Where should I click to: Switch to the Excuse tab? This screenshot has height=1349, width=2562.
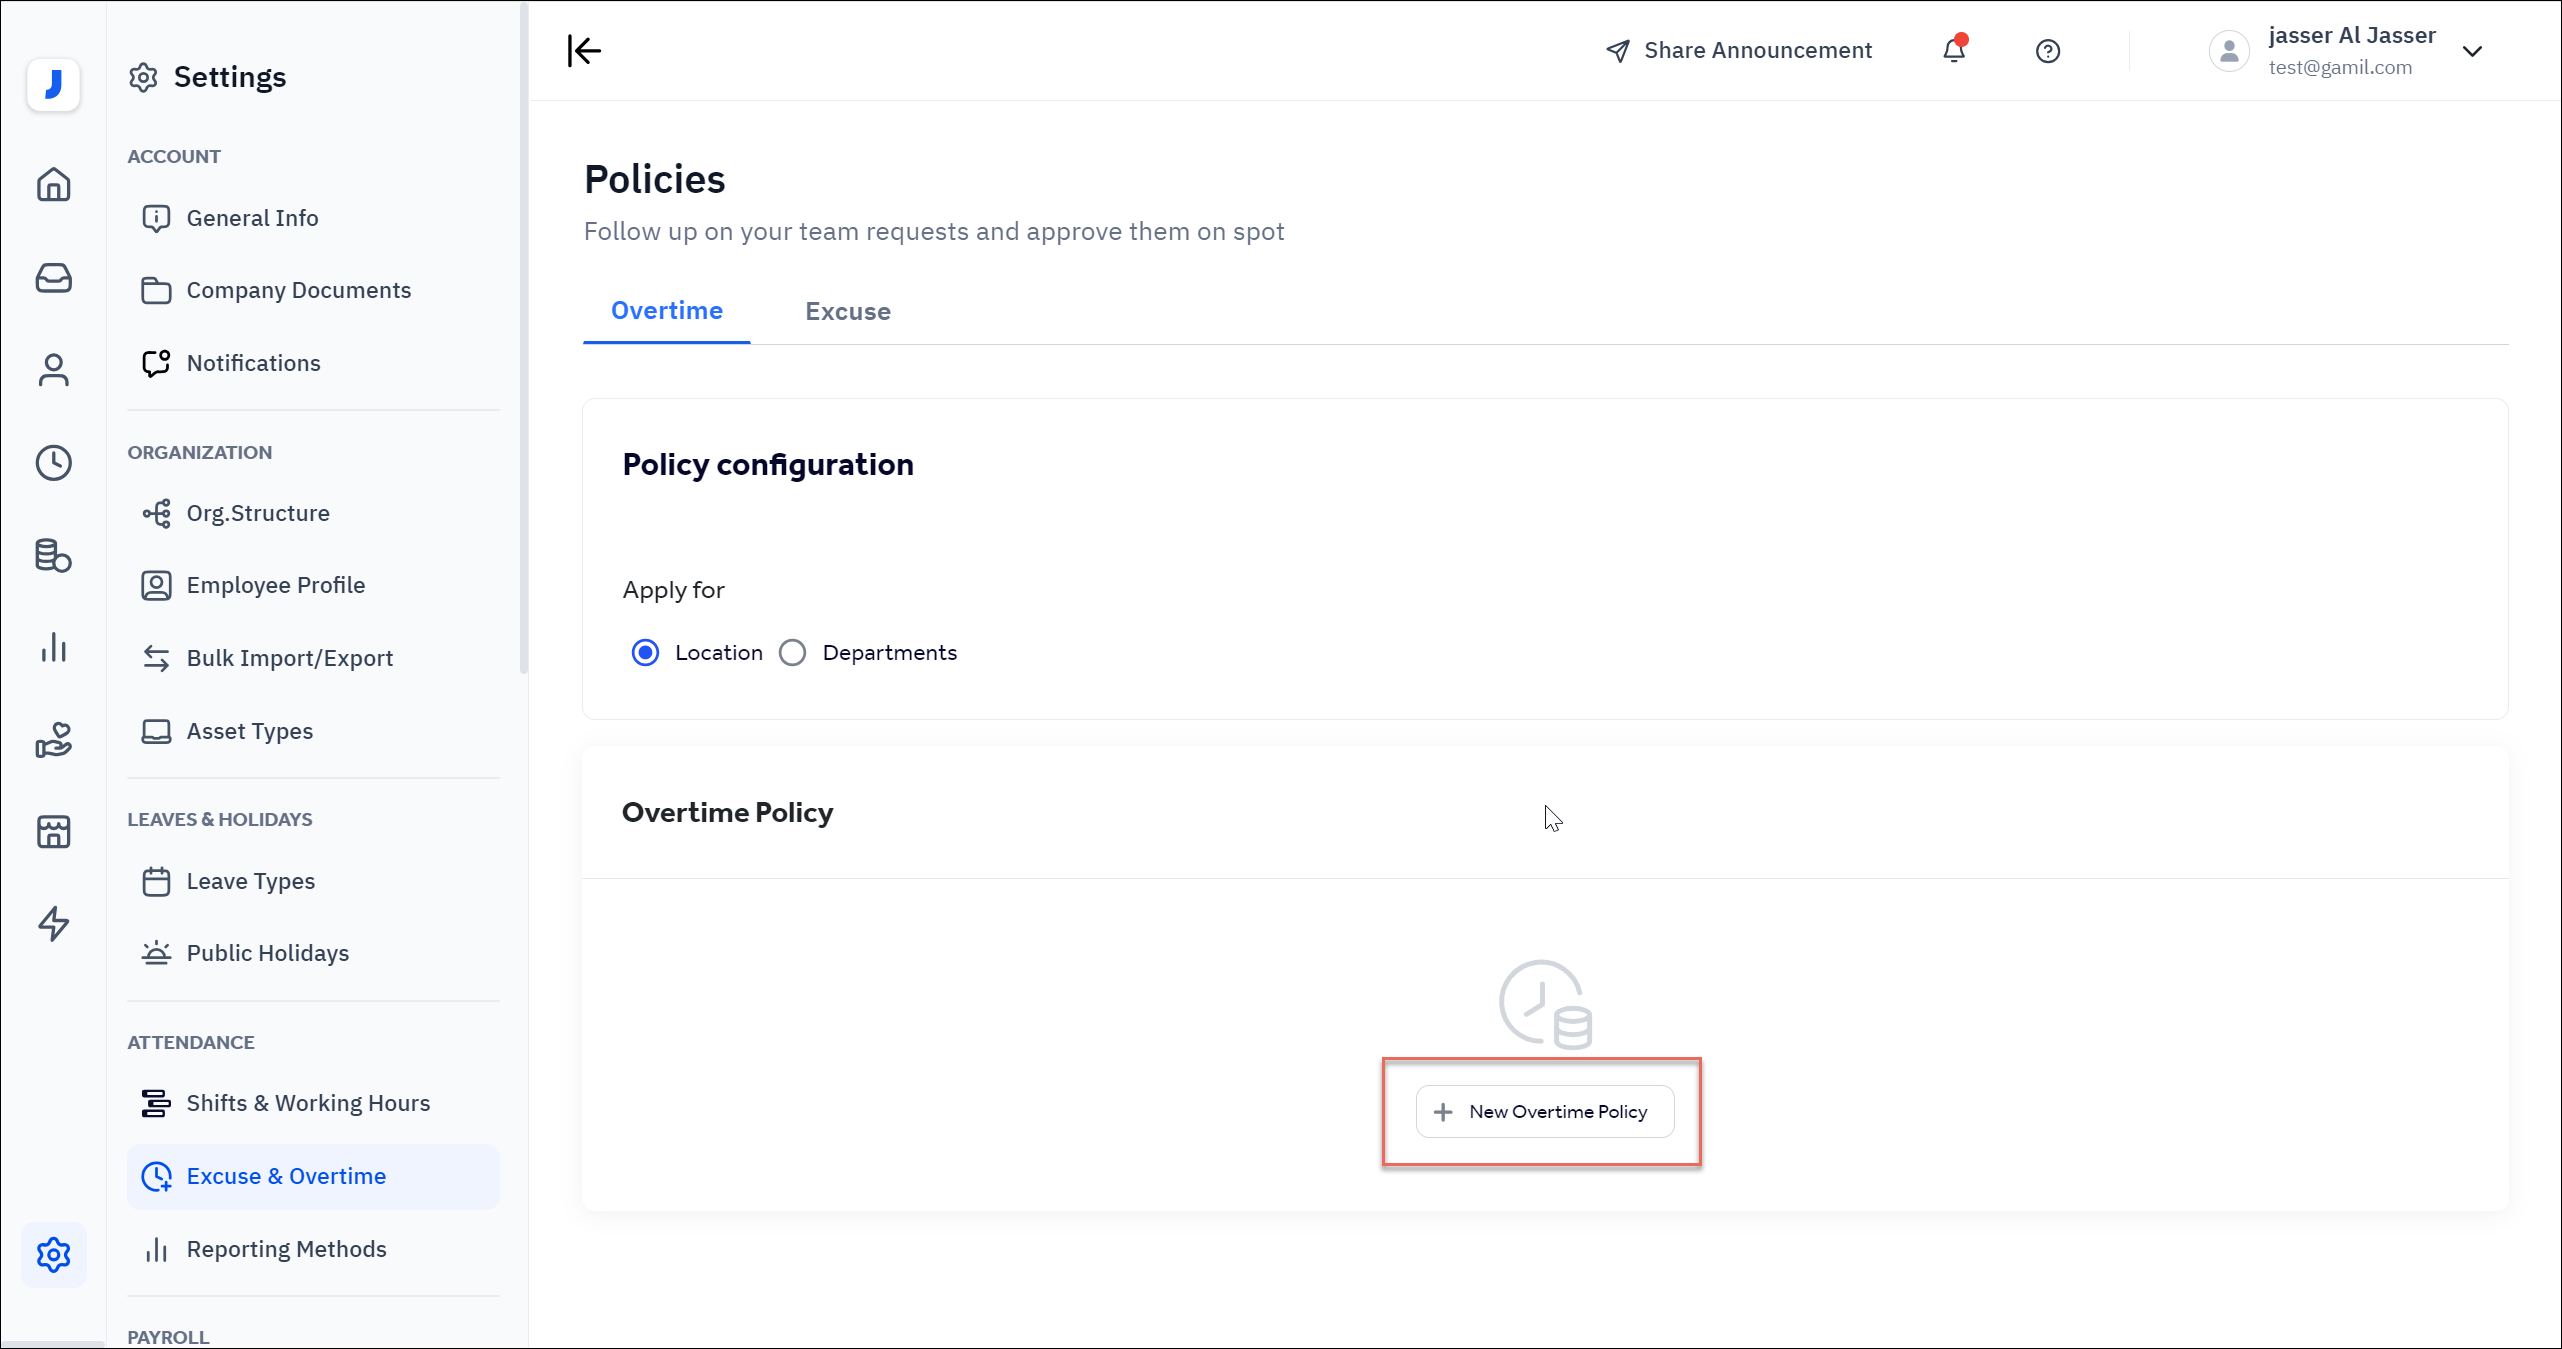click(848, 312)
